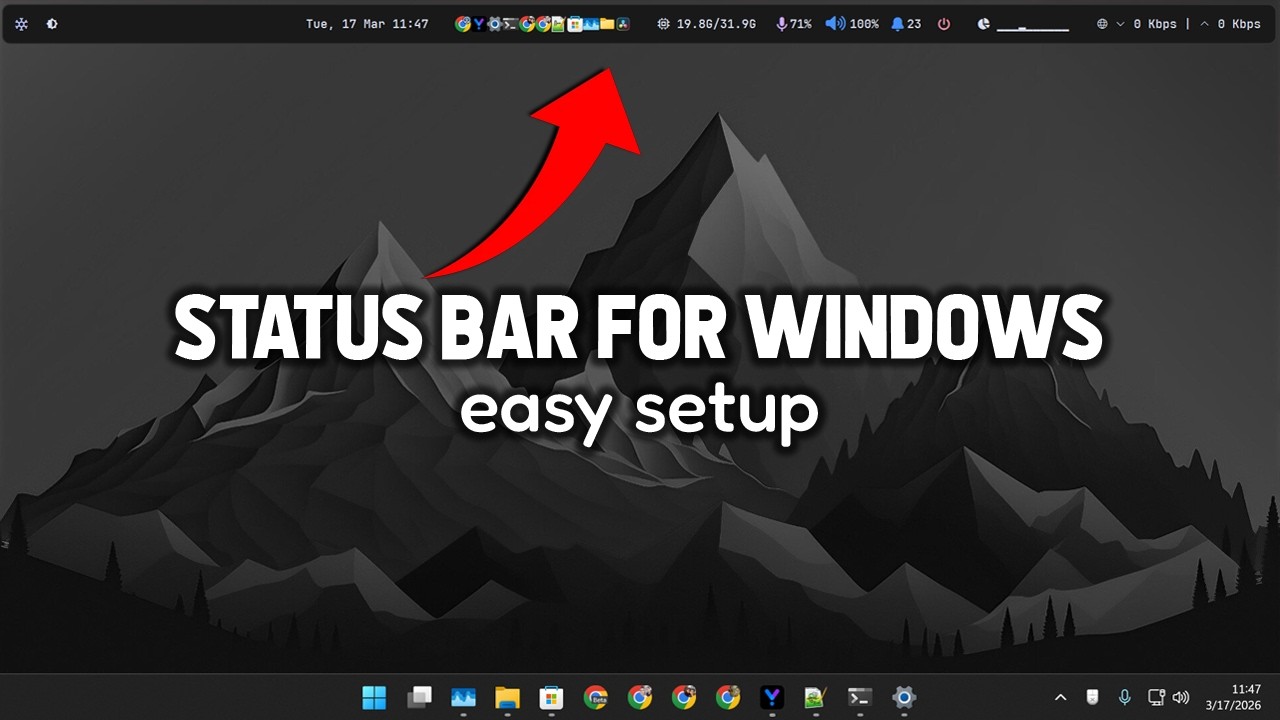This screenshot has width=1280, height=720.
Task: Open the notifications bell showing 23
Action: click(906, 24)
